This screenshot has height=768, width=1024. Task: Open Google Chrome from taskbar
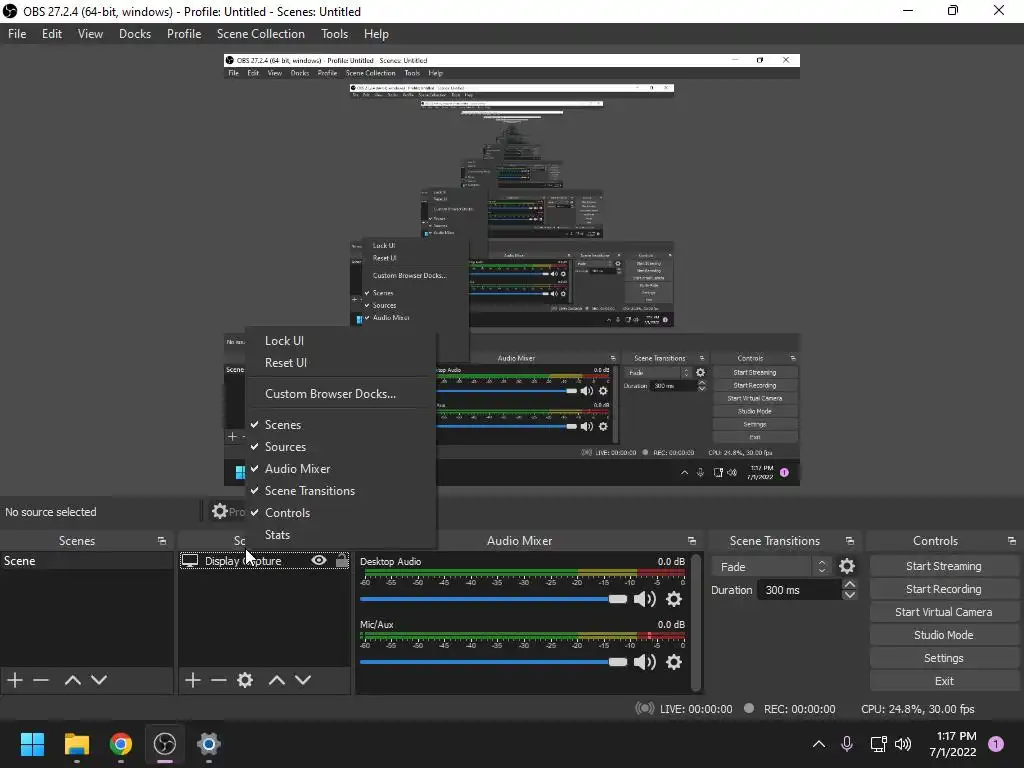121,744
